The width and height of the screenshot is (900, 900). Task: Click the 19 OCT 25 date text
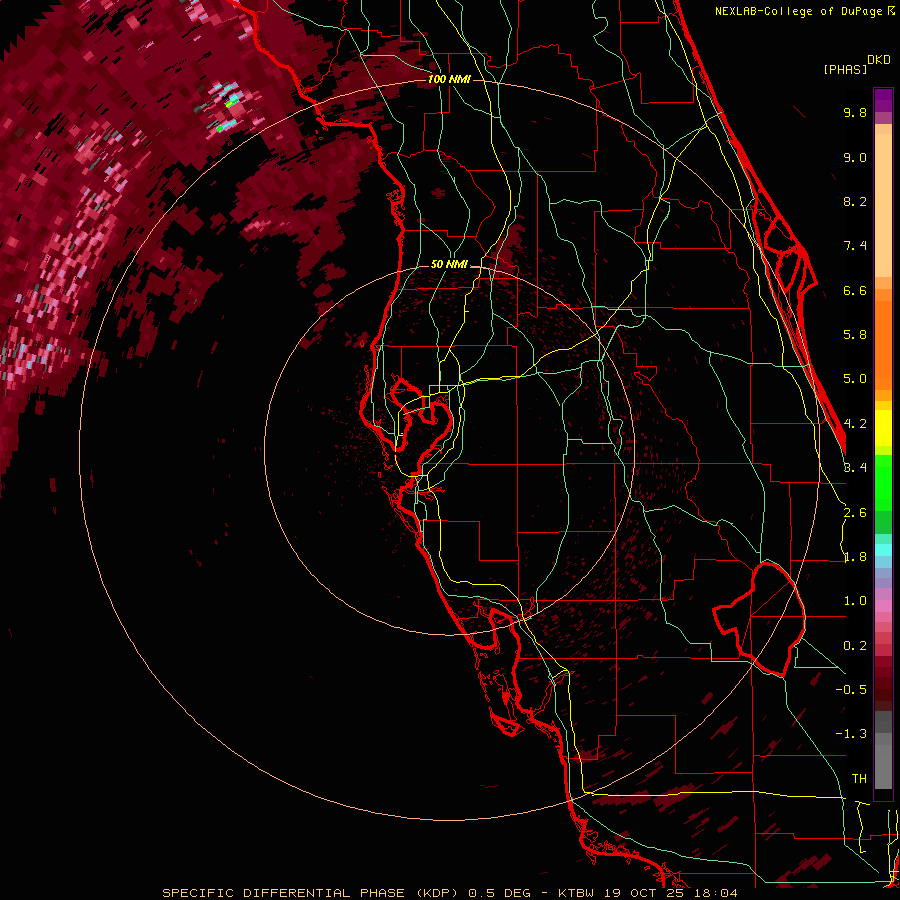(645, 893)
